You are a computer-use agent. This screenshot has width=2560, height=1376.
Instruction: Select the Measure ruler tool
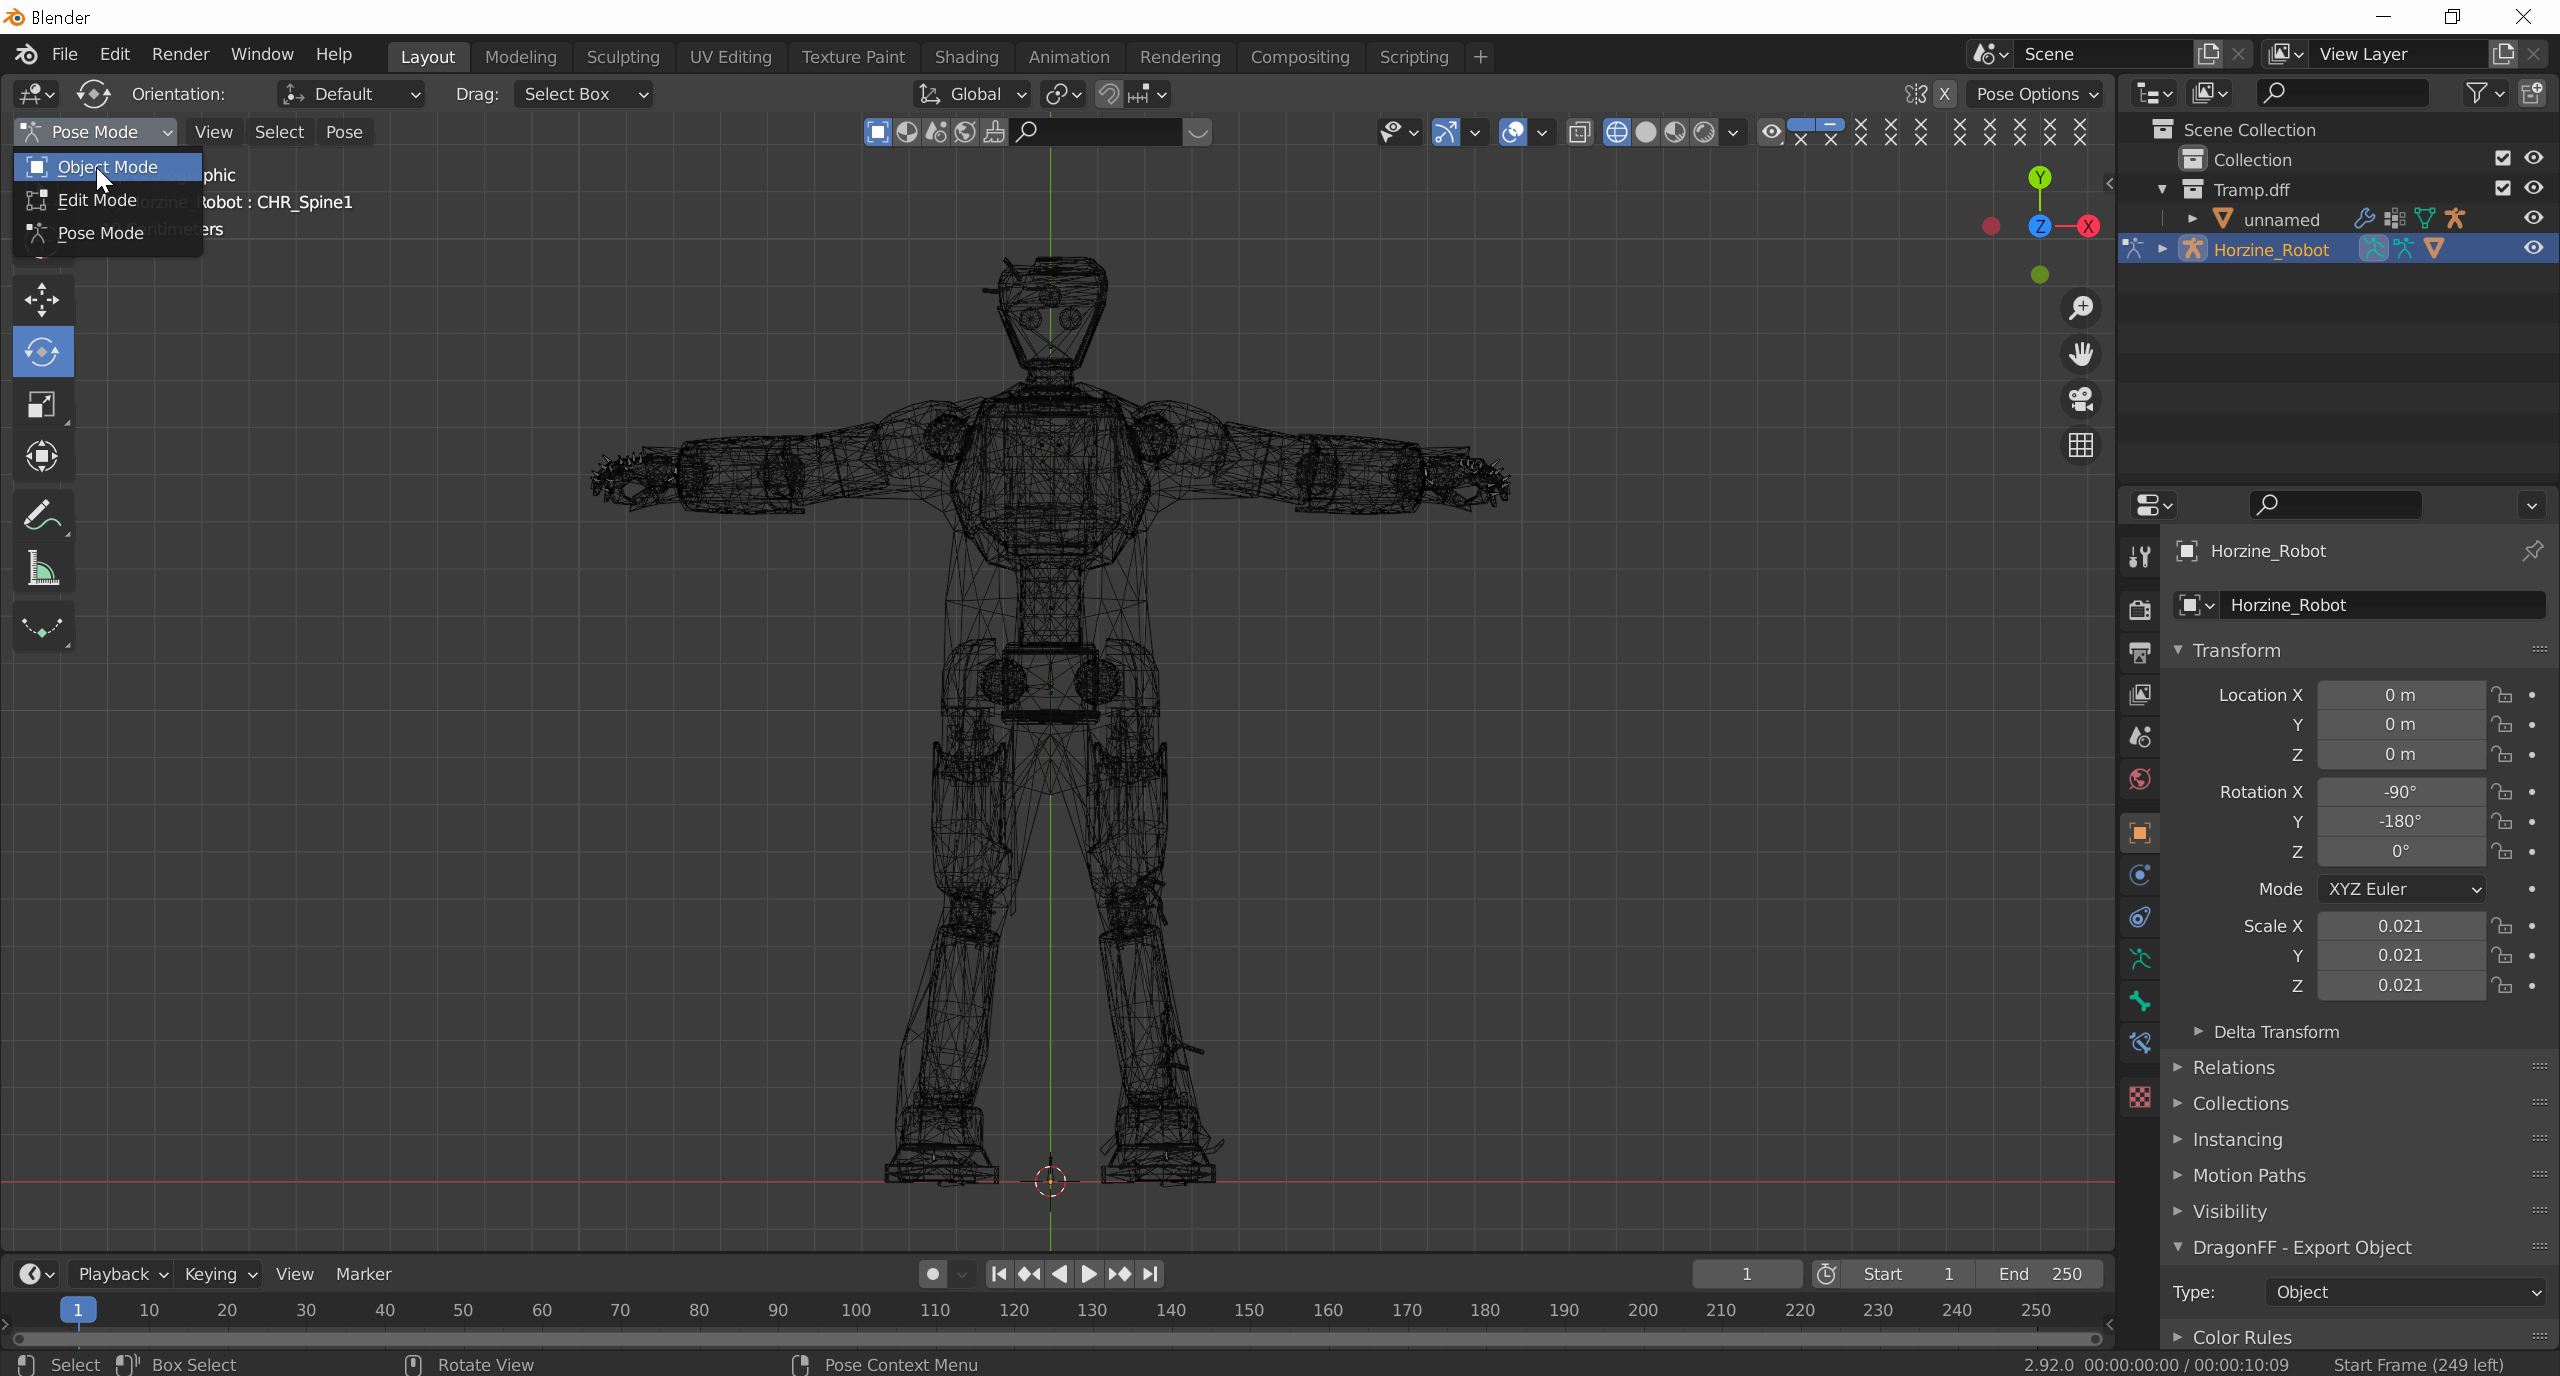click(x=42, y=570)
